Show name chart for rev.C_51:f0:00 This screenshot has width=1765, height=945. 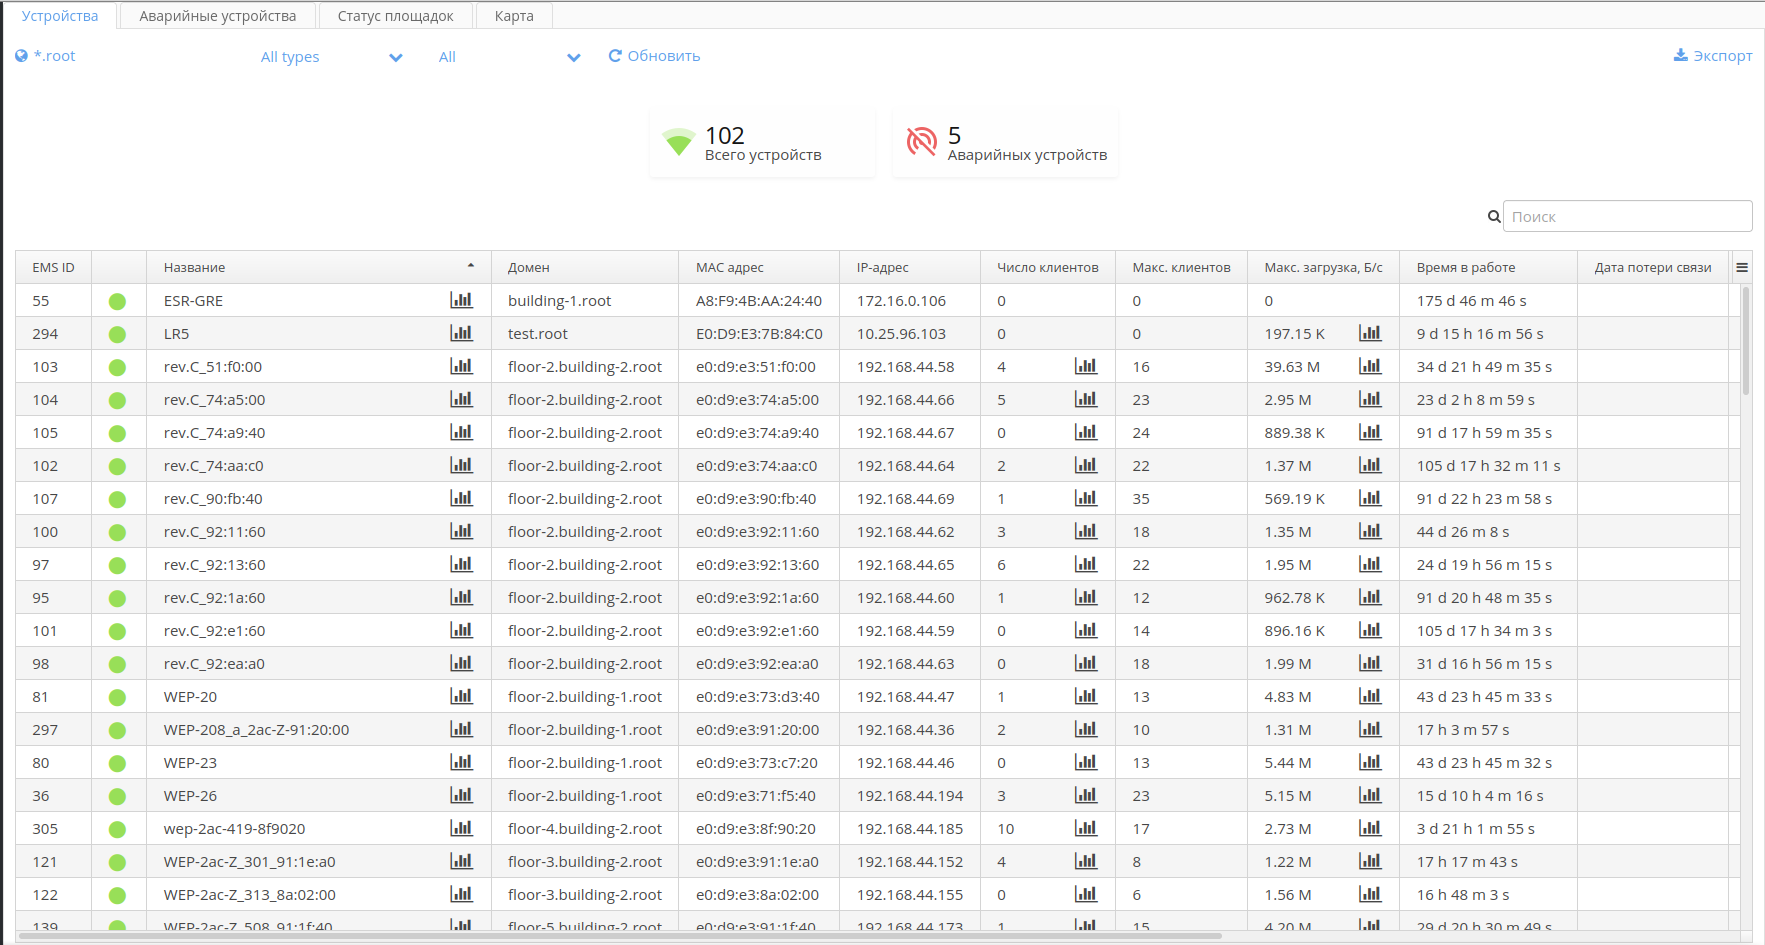point(461,366)
